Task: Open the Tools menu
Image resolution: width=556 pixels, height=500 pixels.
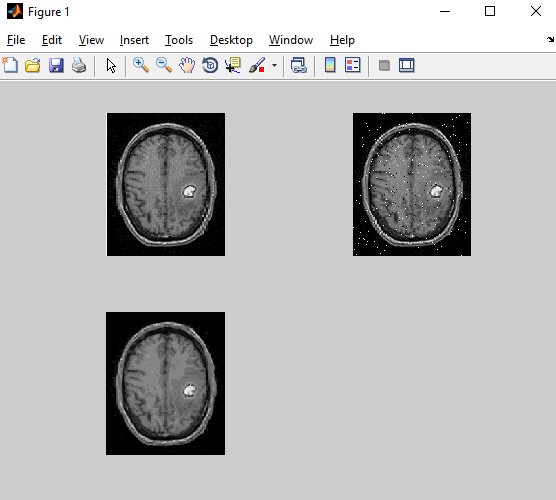Action: point(179,40)
